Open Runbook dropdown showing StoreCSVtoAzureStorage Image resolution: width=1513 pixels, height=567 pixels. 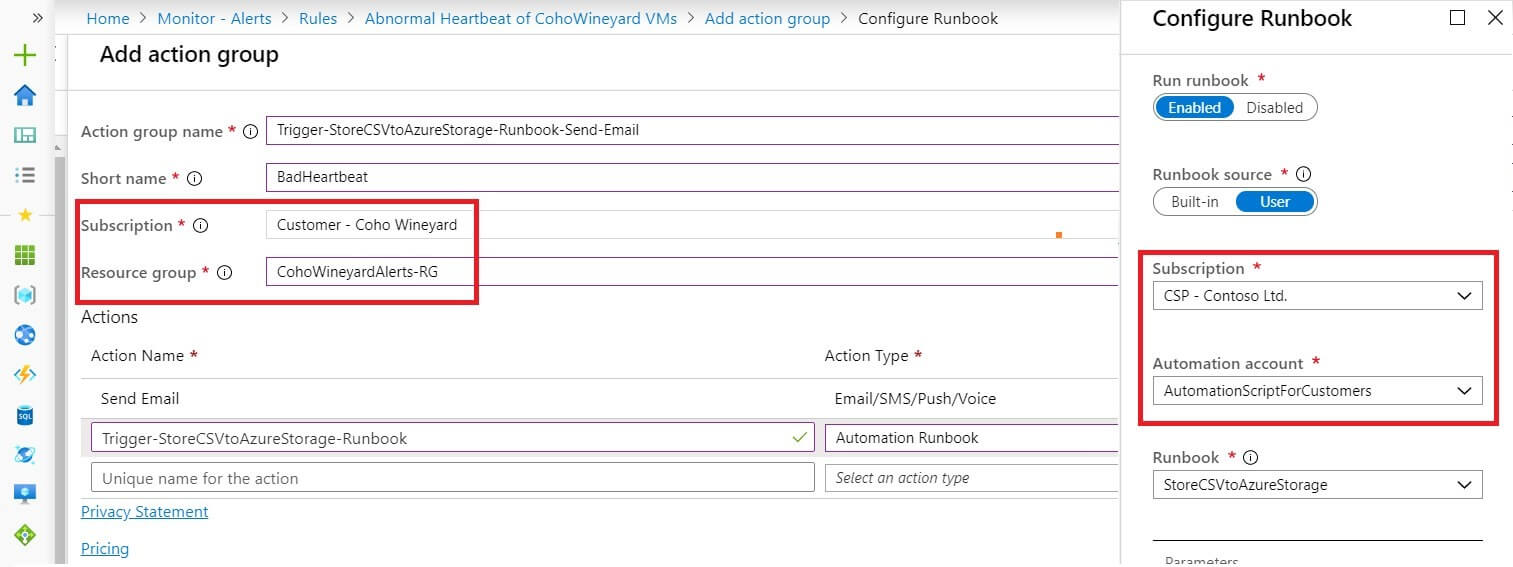point(1317,484)
